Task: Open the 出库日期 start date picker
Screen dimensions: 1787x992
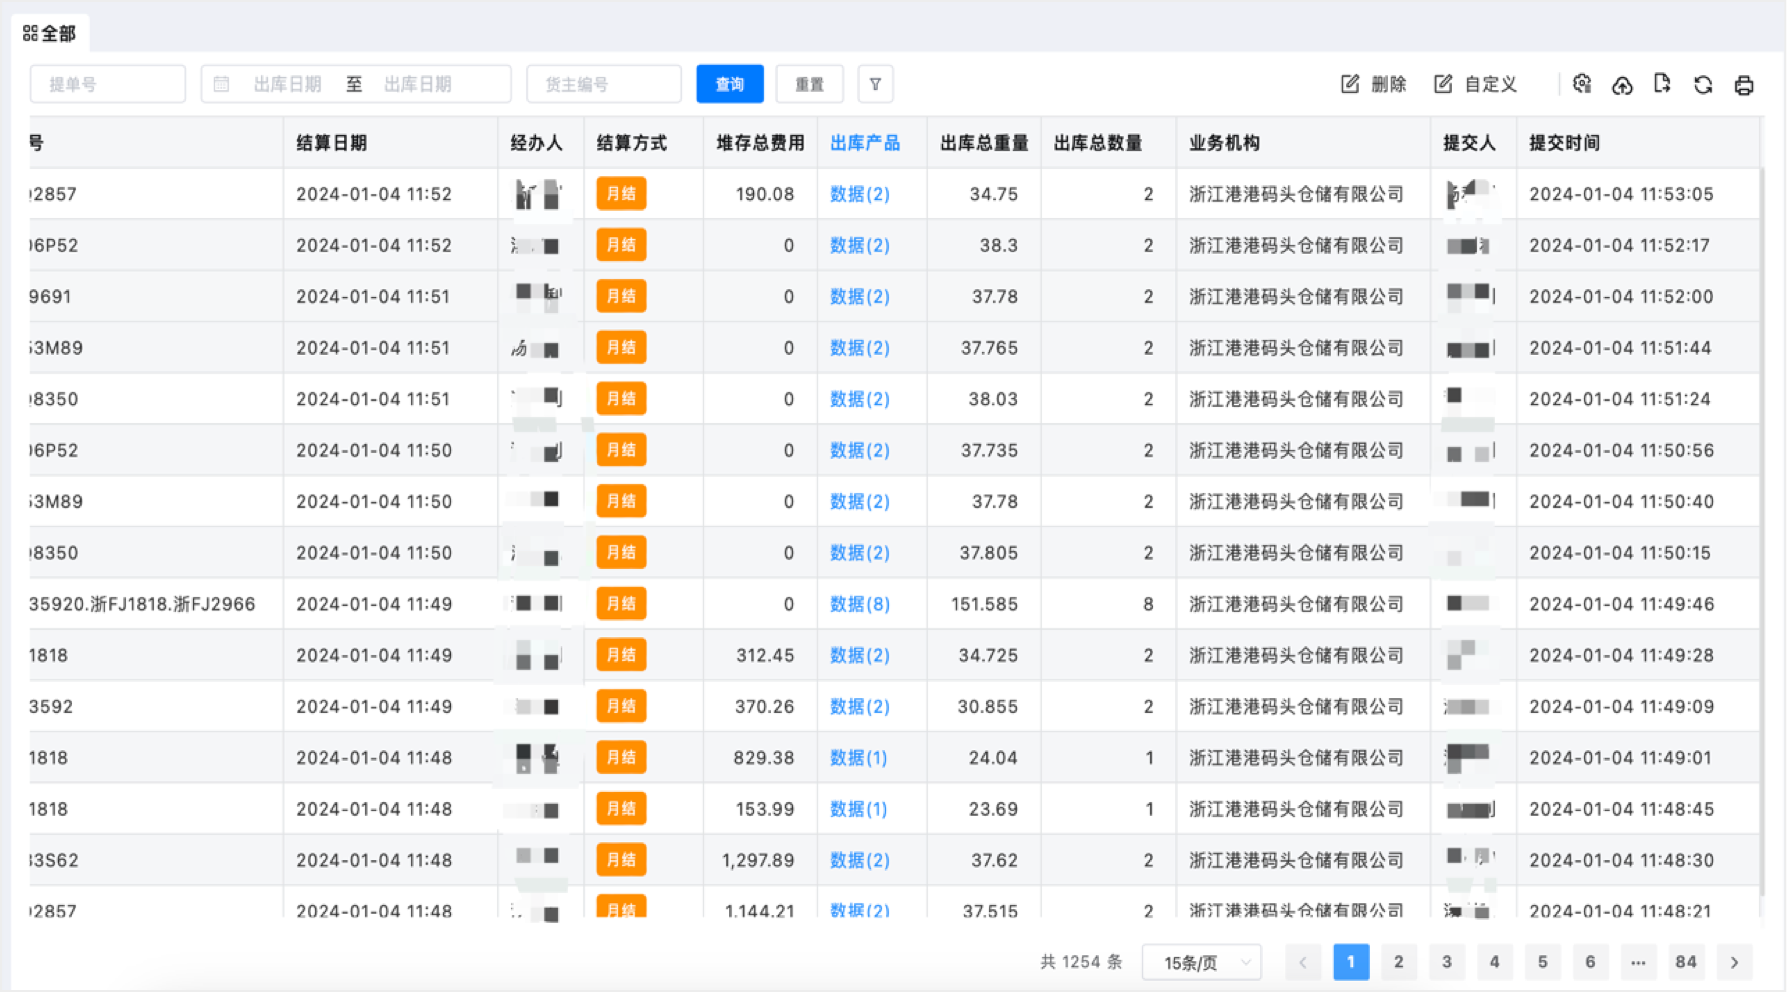Action: (287, 84)
